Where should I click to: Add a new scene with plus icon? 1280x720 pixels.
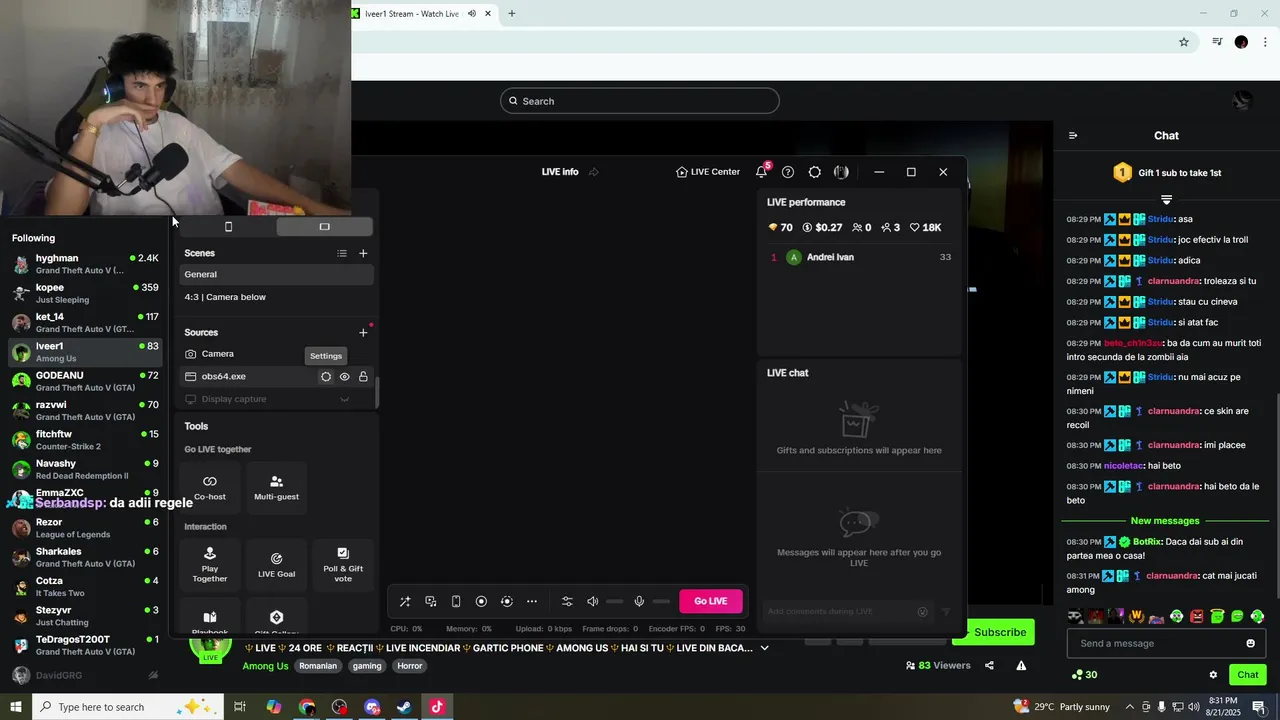click(x=363, y=254)
